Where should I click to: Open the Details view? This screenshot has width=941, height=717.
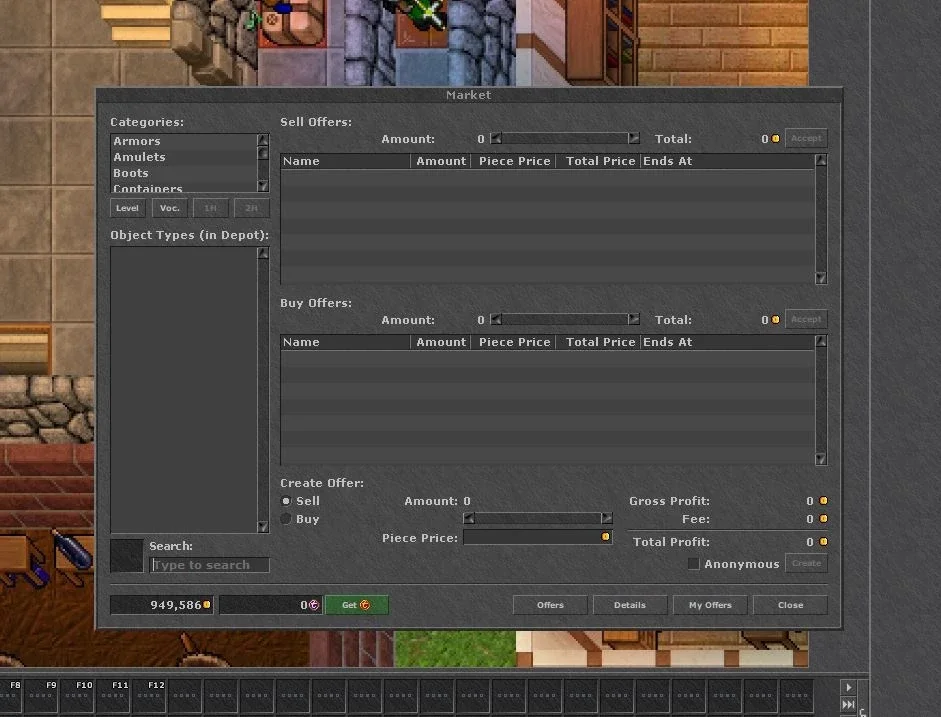pyautogui.click(x=630, y=605)
